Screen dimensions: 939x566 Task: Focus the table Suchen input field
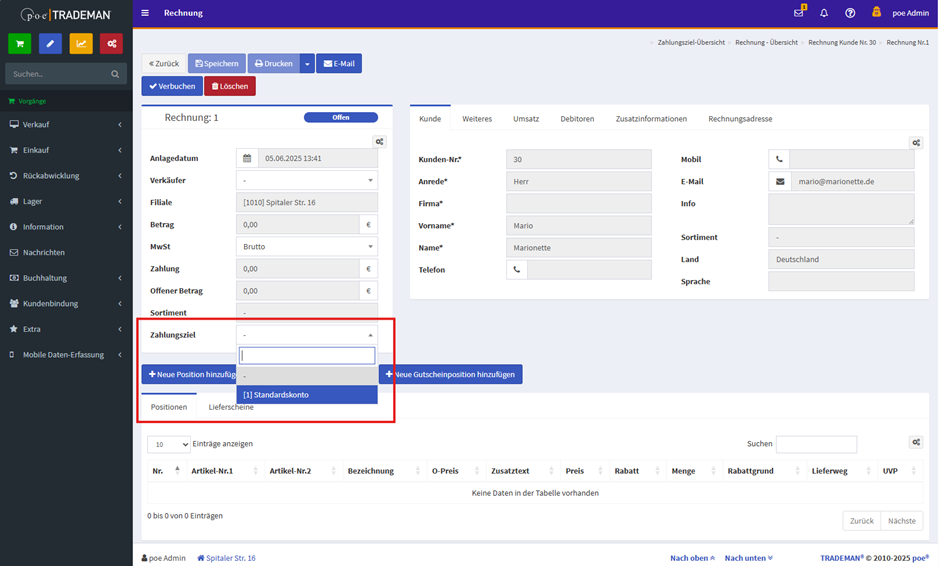coord(816,444)
